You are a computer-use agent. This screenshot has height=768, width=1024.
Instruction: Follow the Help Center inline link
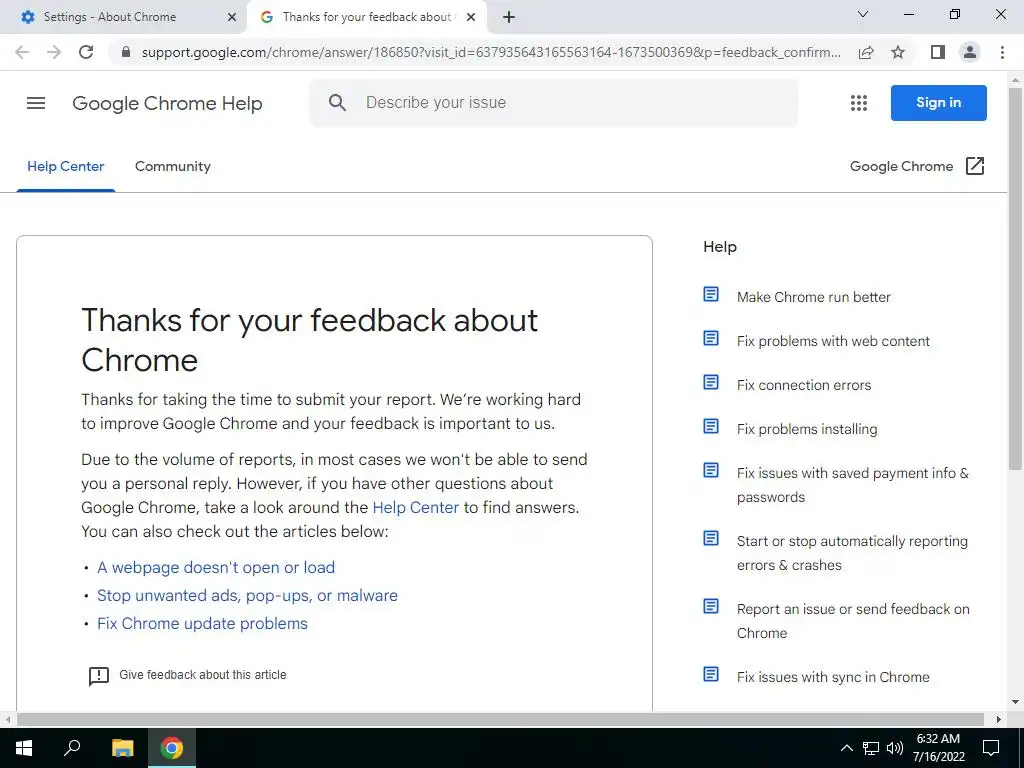[415, 507]
